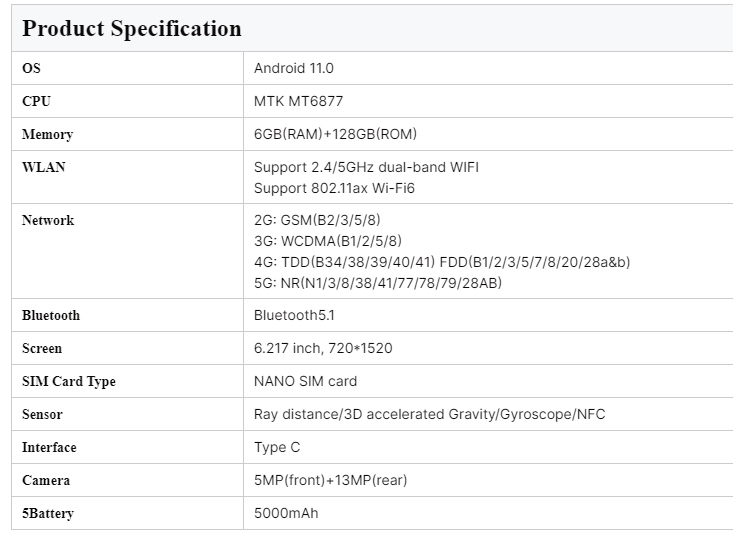Select the 5G NR bands line
This screenshot has height=537, width=748.
378,283
